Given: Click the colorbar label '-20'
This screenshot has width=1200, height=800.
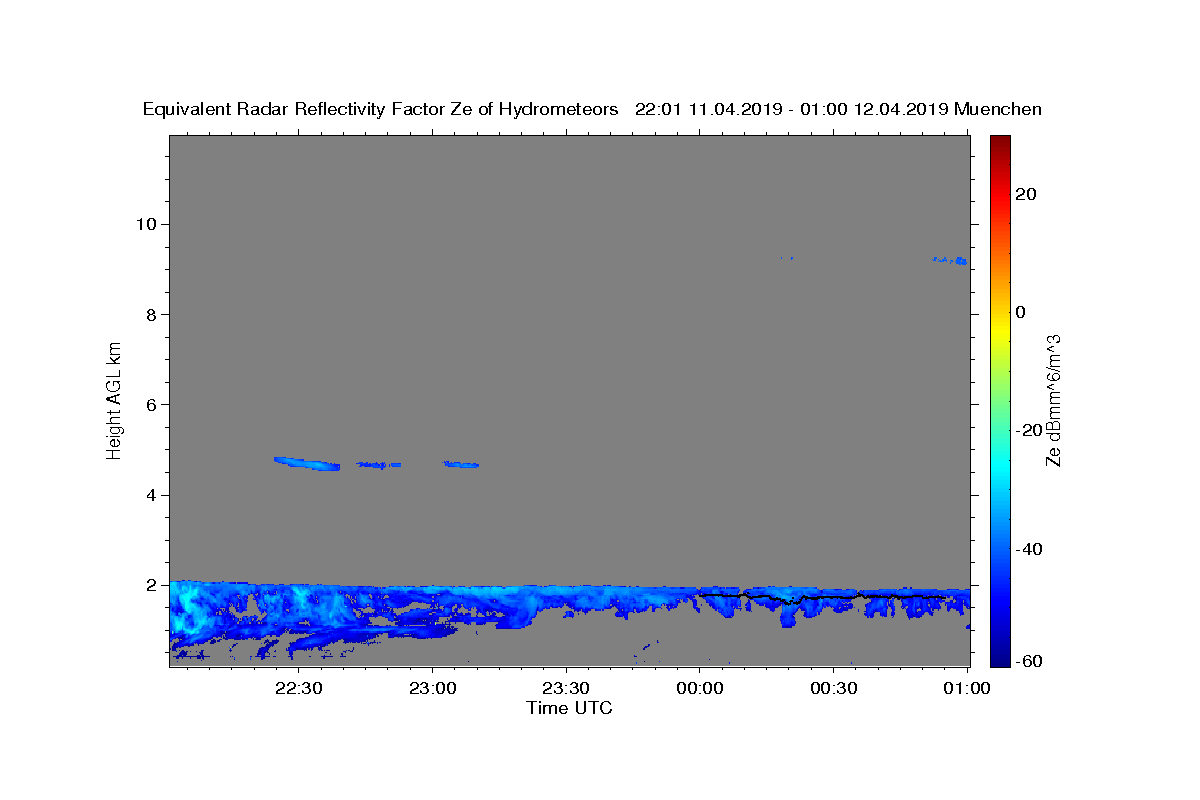Looking at the screenshot, I should pos(1028,430).
